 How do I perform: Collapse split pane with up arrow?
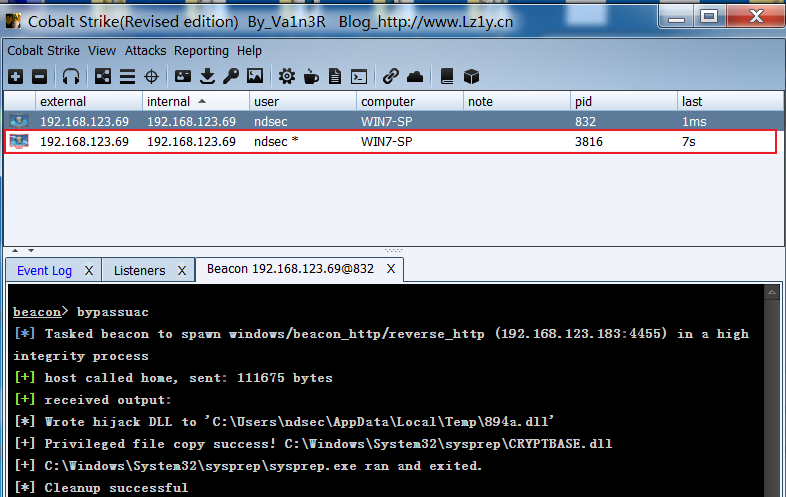pyautogui.click(x=15, y=250)
